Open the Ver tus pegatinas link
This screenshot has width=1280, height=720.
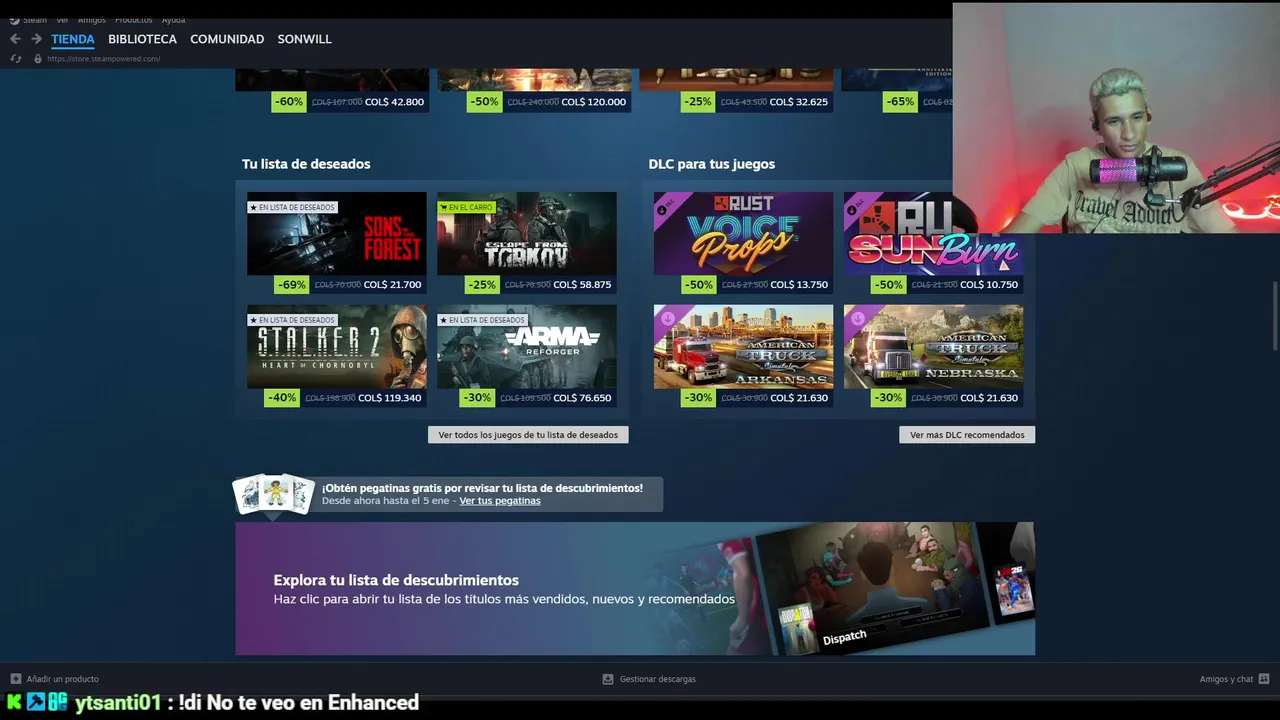(500, 501)
